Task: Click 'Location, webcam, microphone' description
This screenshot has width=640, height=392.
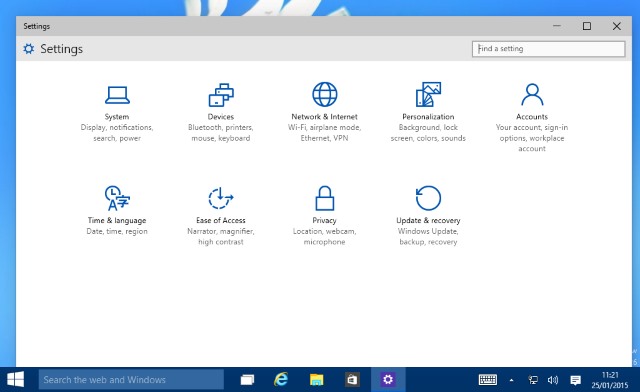Action: pos(324,236)
